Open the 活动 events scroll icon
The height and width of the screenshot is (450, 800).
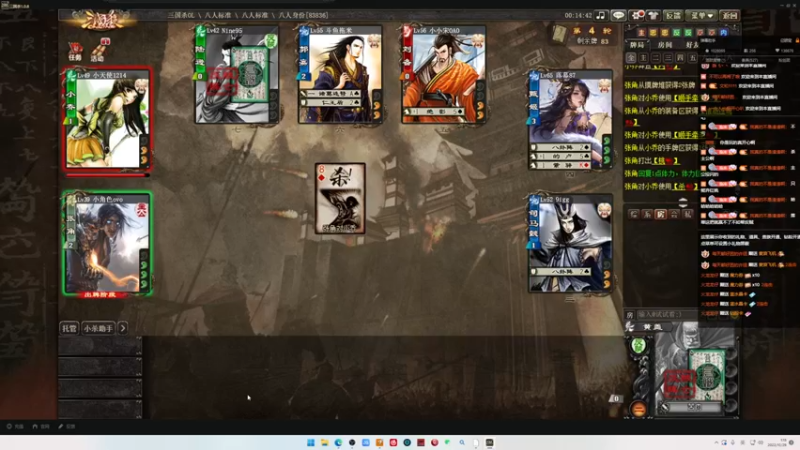pyautogui.click(x=98, y=50)
